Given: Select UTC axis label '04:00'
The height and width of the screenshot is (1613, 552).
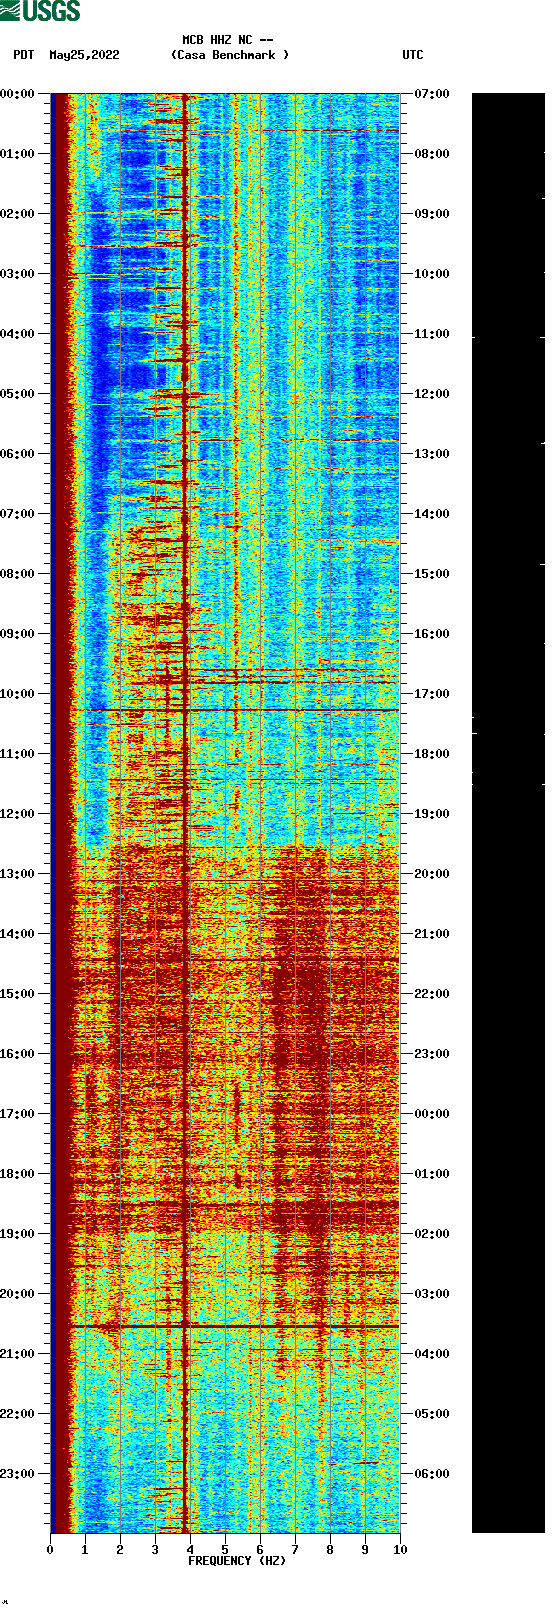Looking at the screenshot, I should click(432, 1354).
